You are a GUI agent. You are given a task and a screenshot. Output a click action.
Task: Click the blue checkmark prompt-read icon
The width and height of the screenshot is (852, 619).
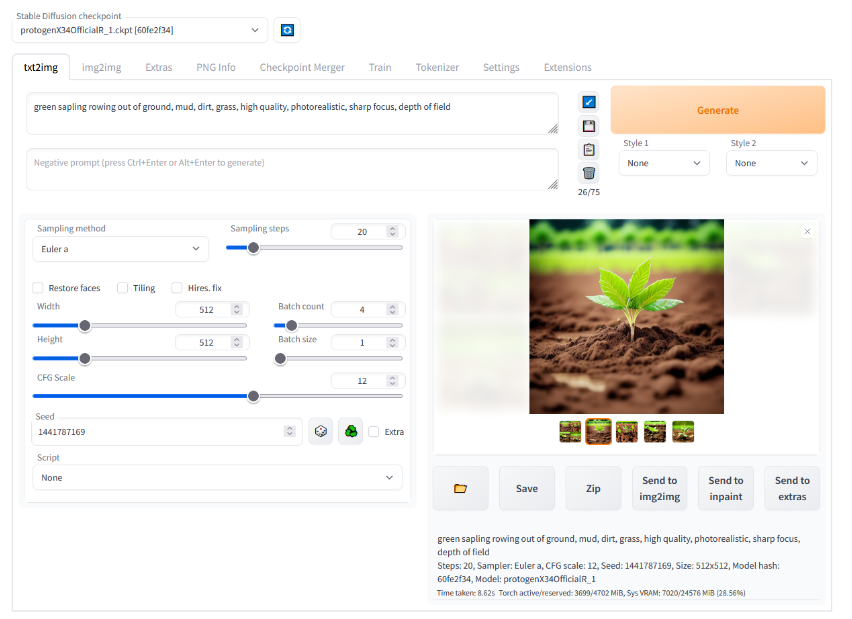coord(588,102)
